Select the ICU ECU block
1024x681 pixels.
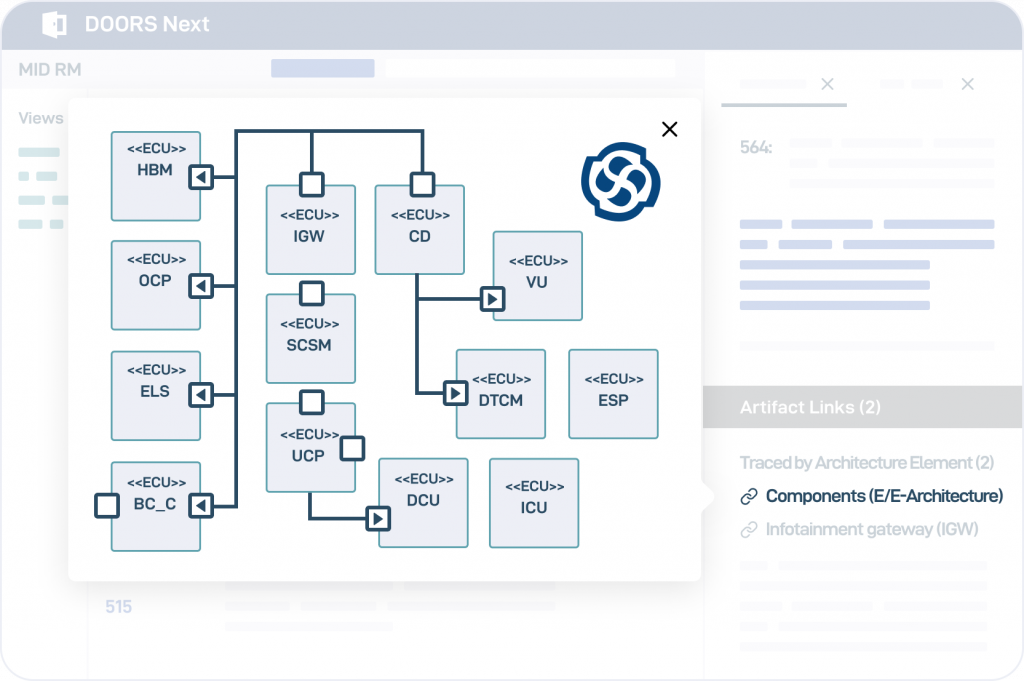point(533,503)
